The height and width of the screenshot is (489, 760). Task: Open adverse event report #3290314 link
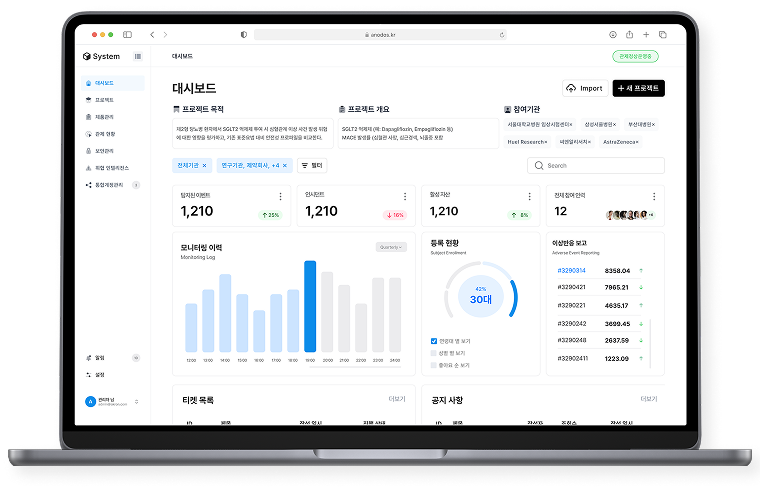[571, 270]
